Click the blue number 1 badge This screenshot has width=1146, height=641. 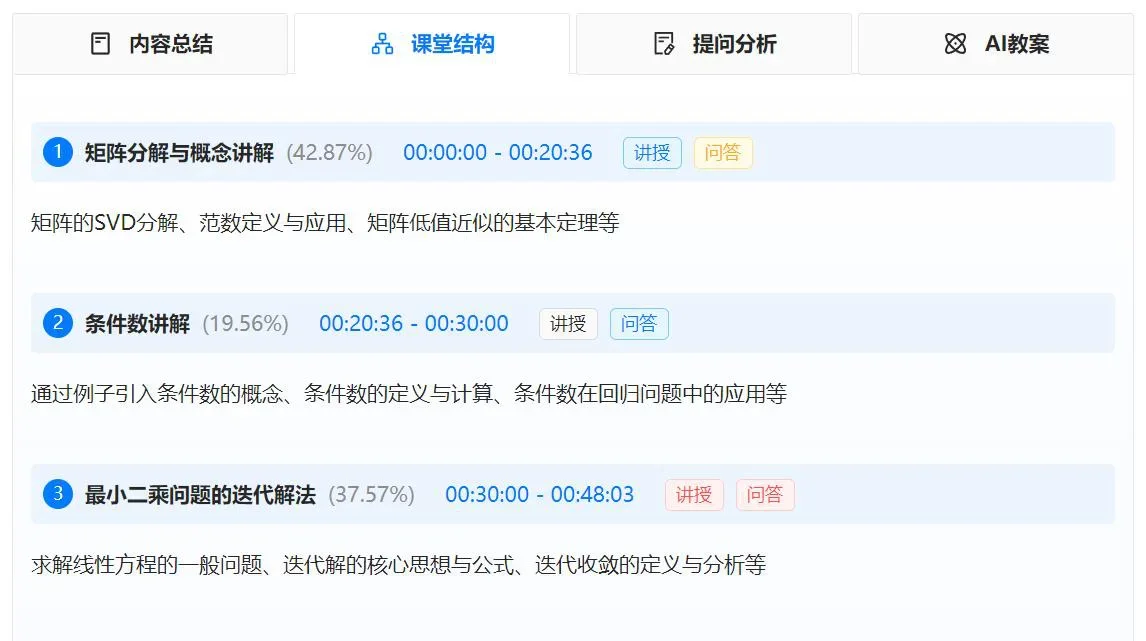click(x=58, y=152)
